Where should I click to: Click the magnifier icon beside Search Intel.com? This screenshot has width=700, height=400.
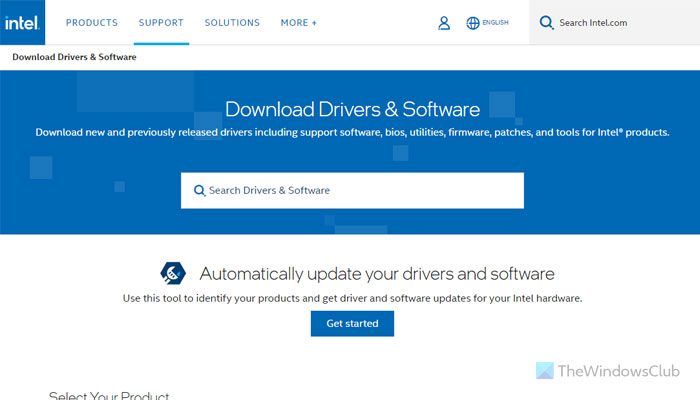[546, 22]
